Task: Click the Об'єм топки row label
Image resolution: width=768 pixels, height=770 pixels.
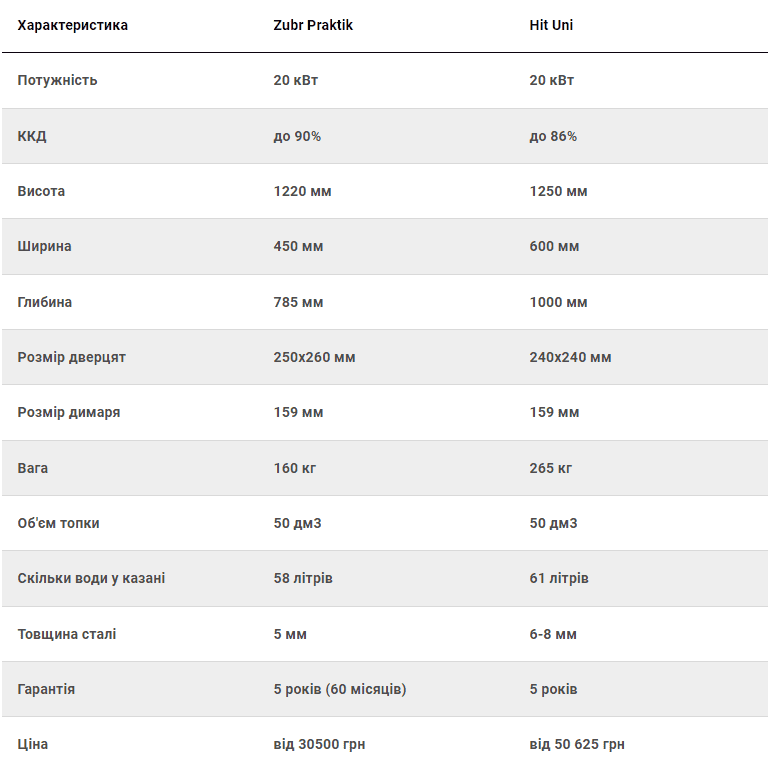Action: click(x=58, y=523)
